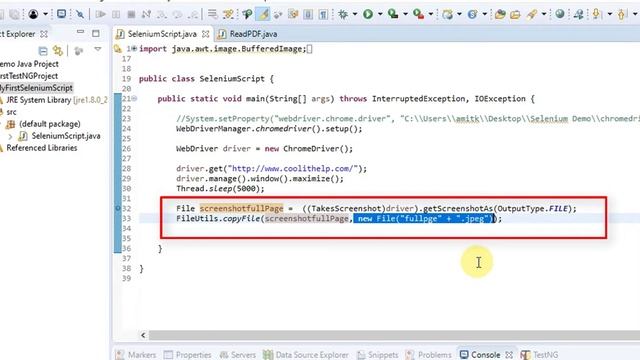Click the Disconnect debug icon

[x=146, y=15]
